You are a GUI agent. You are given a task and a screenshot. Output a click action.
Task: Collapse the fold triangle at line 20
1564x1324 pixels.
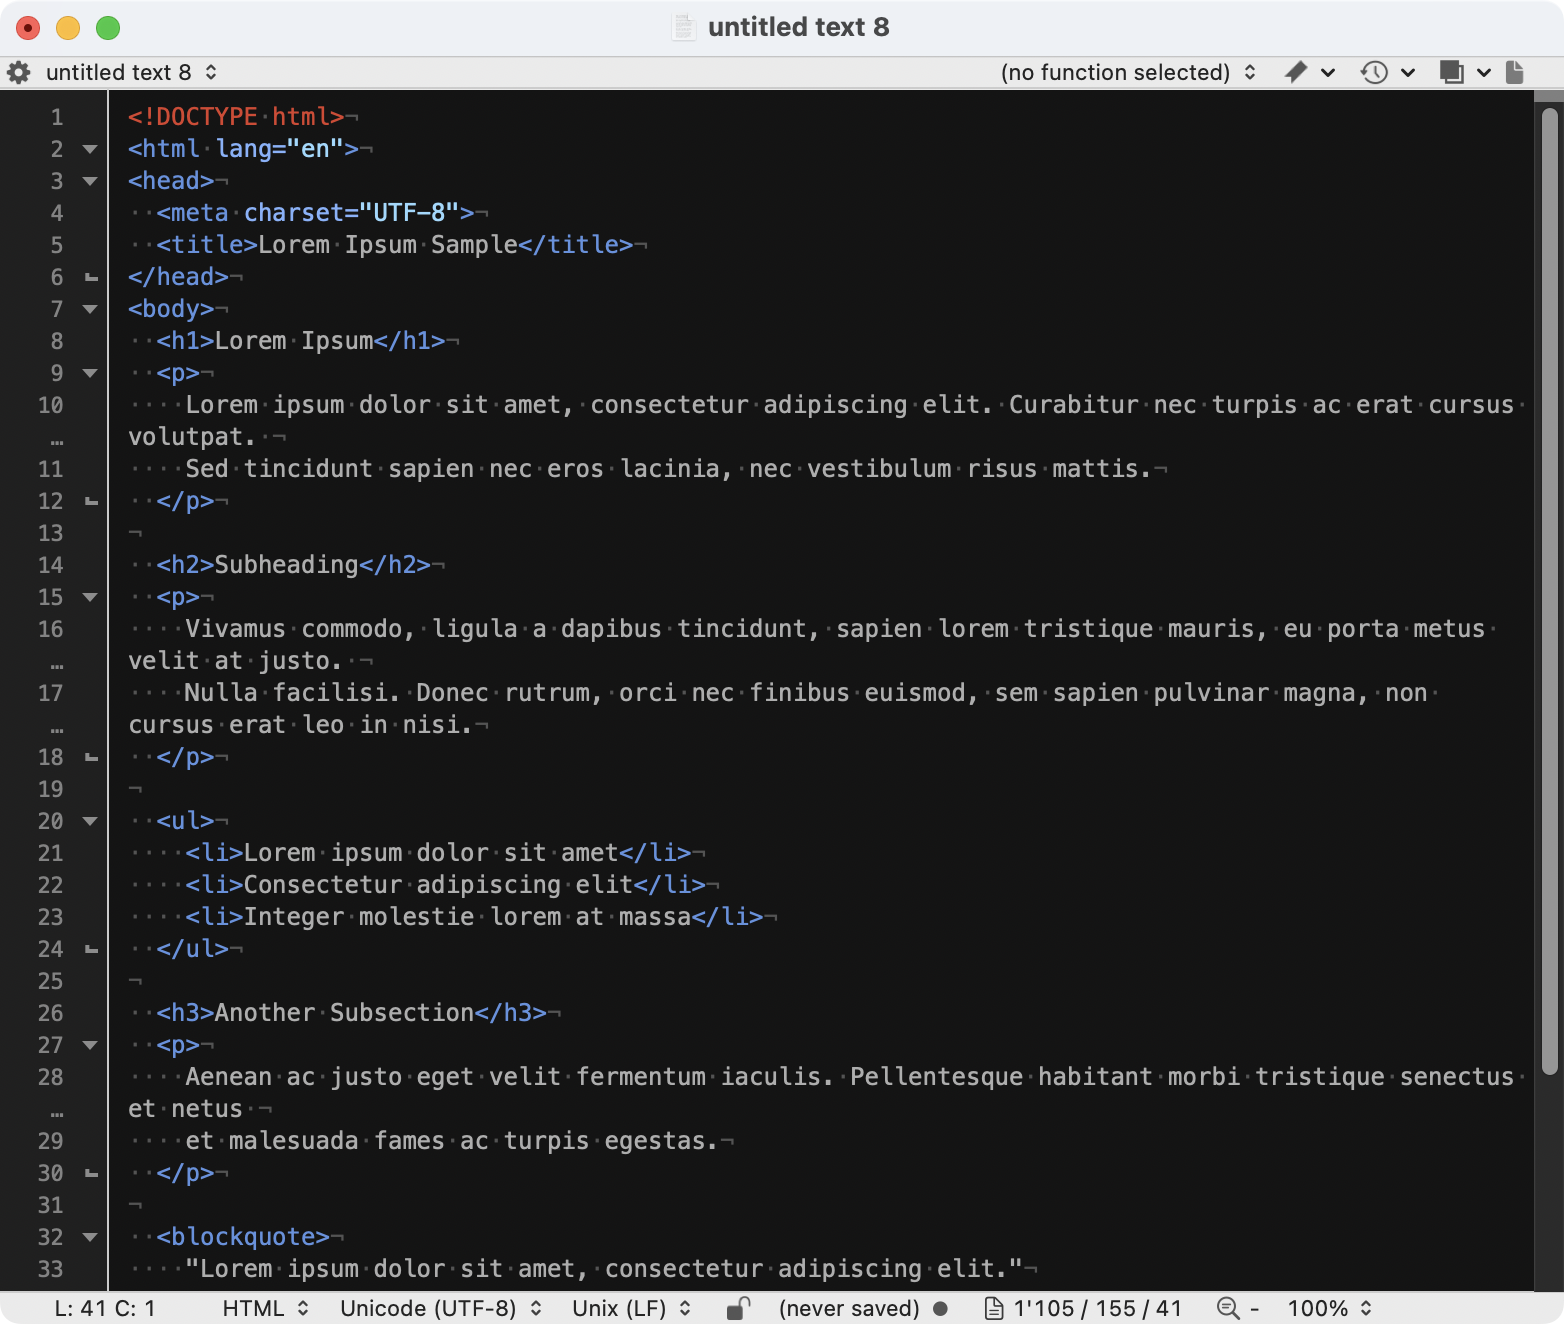coord(90,821)
